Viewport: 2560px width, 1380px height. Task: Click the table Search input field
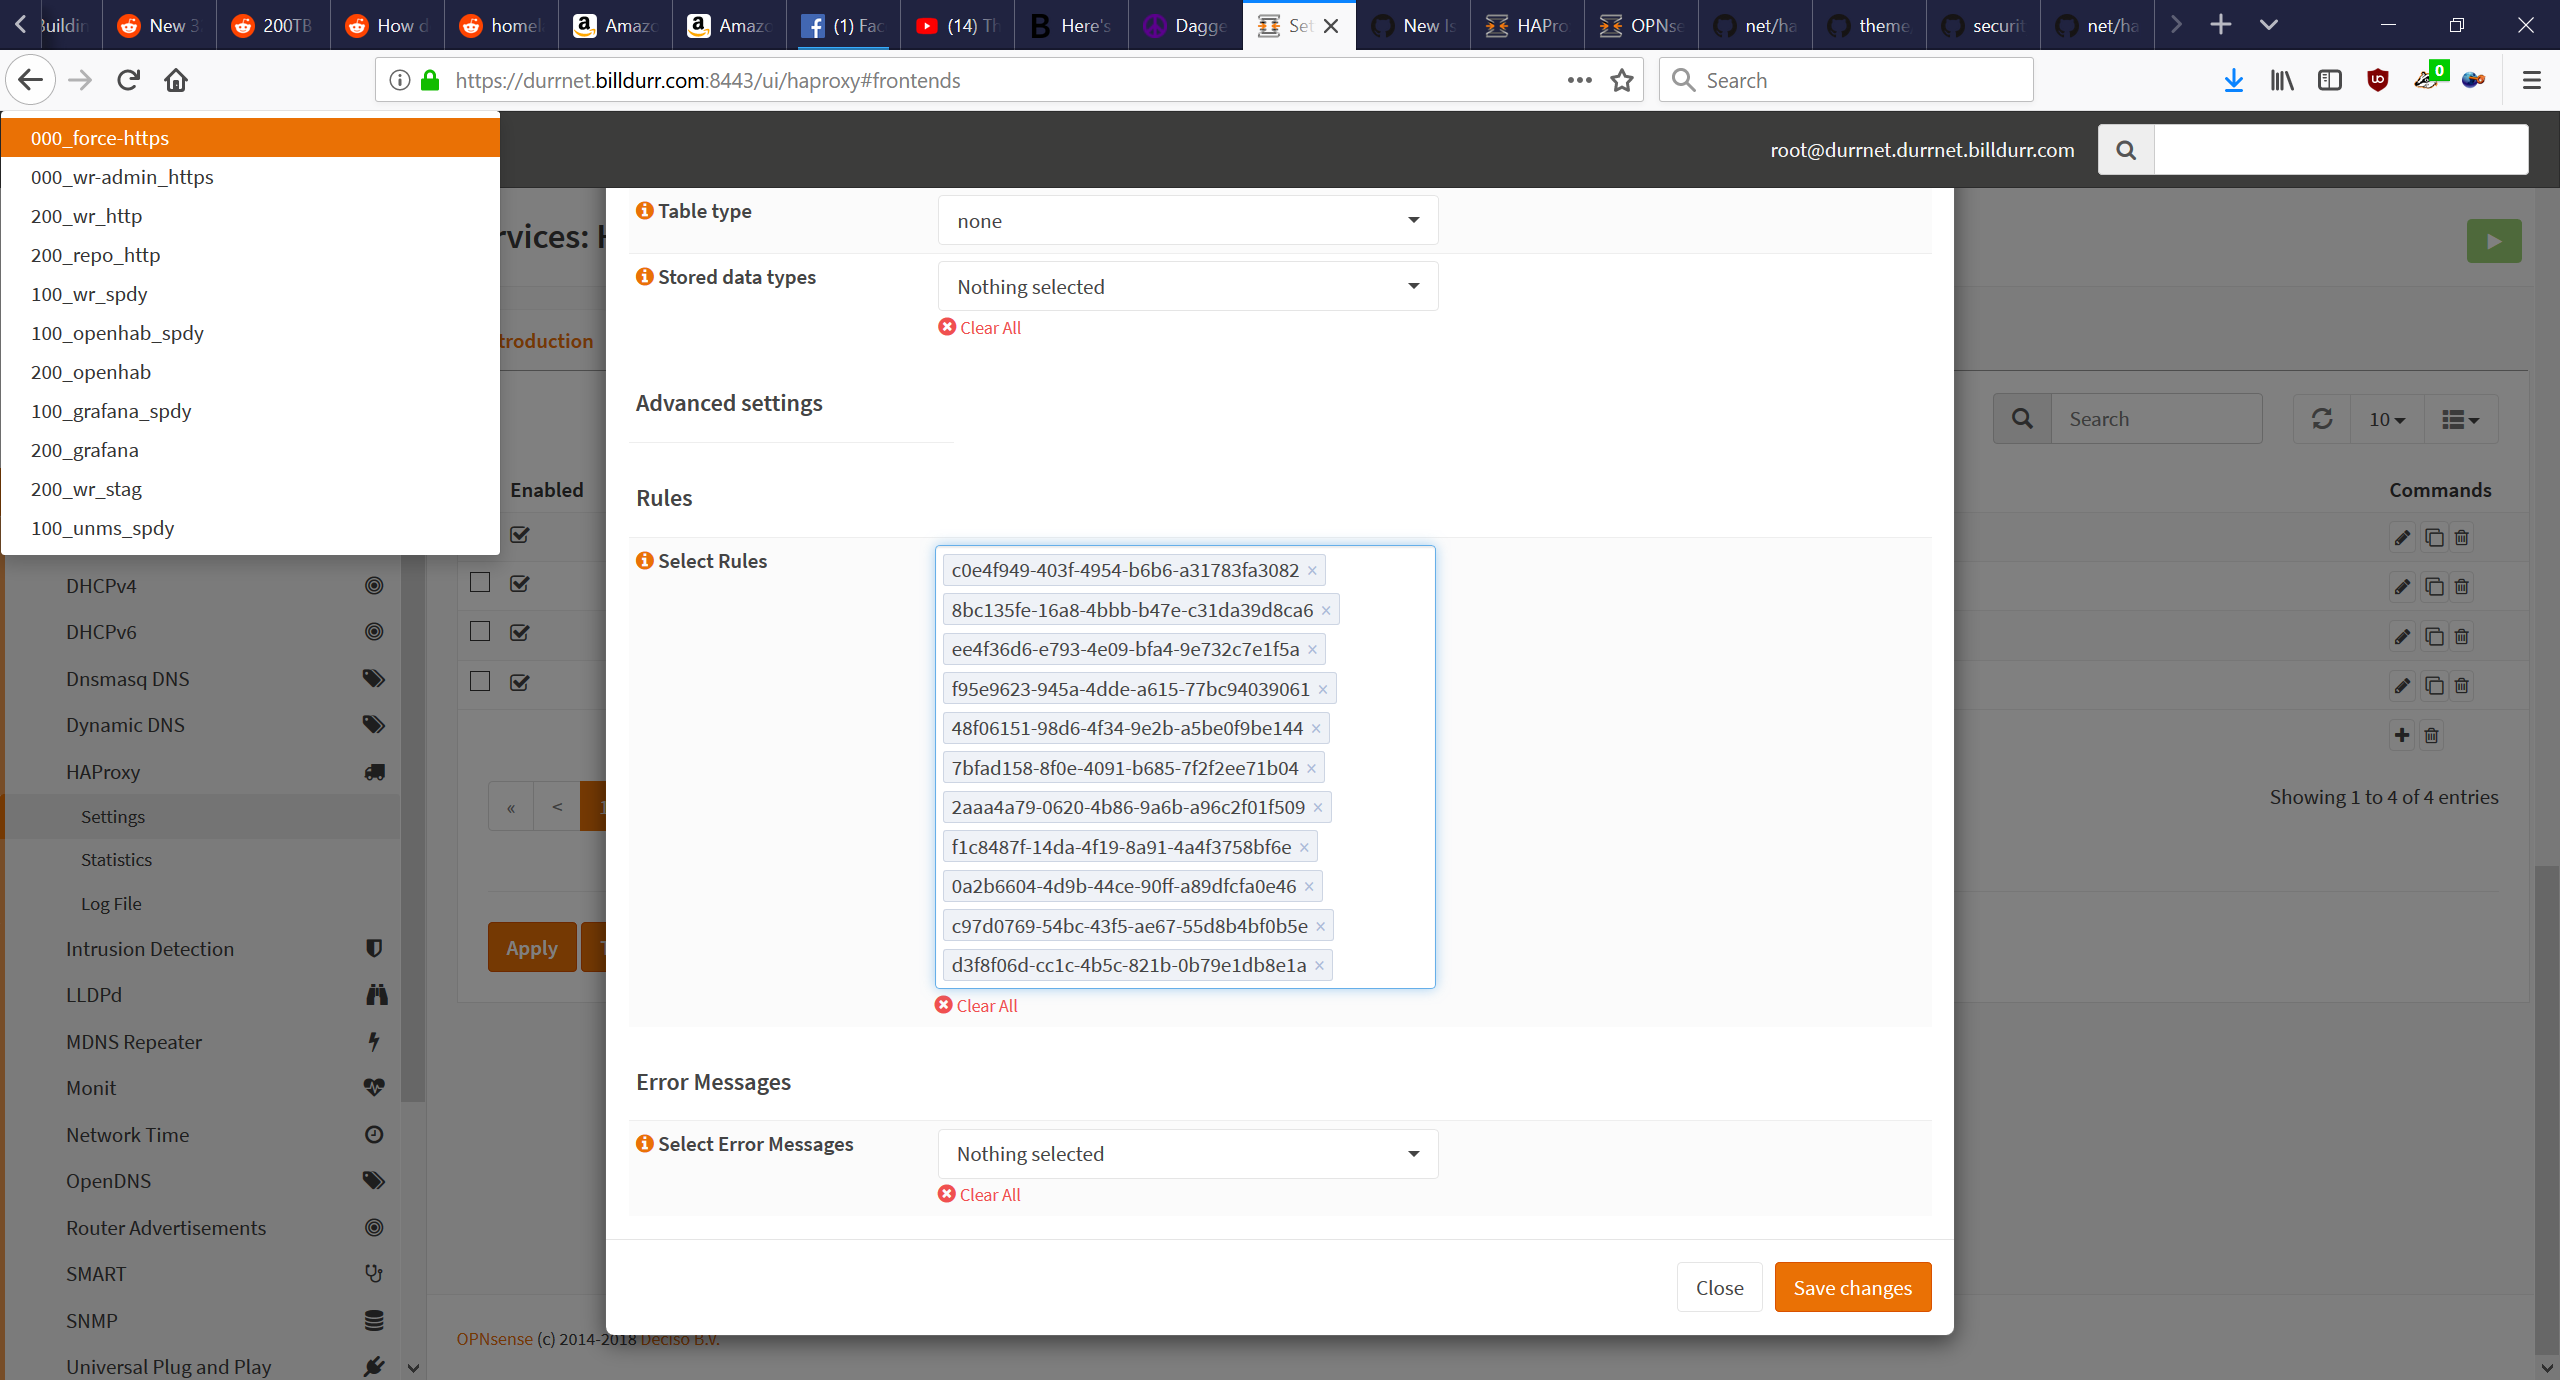point(2156,419)
